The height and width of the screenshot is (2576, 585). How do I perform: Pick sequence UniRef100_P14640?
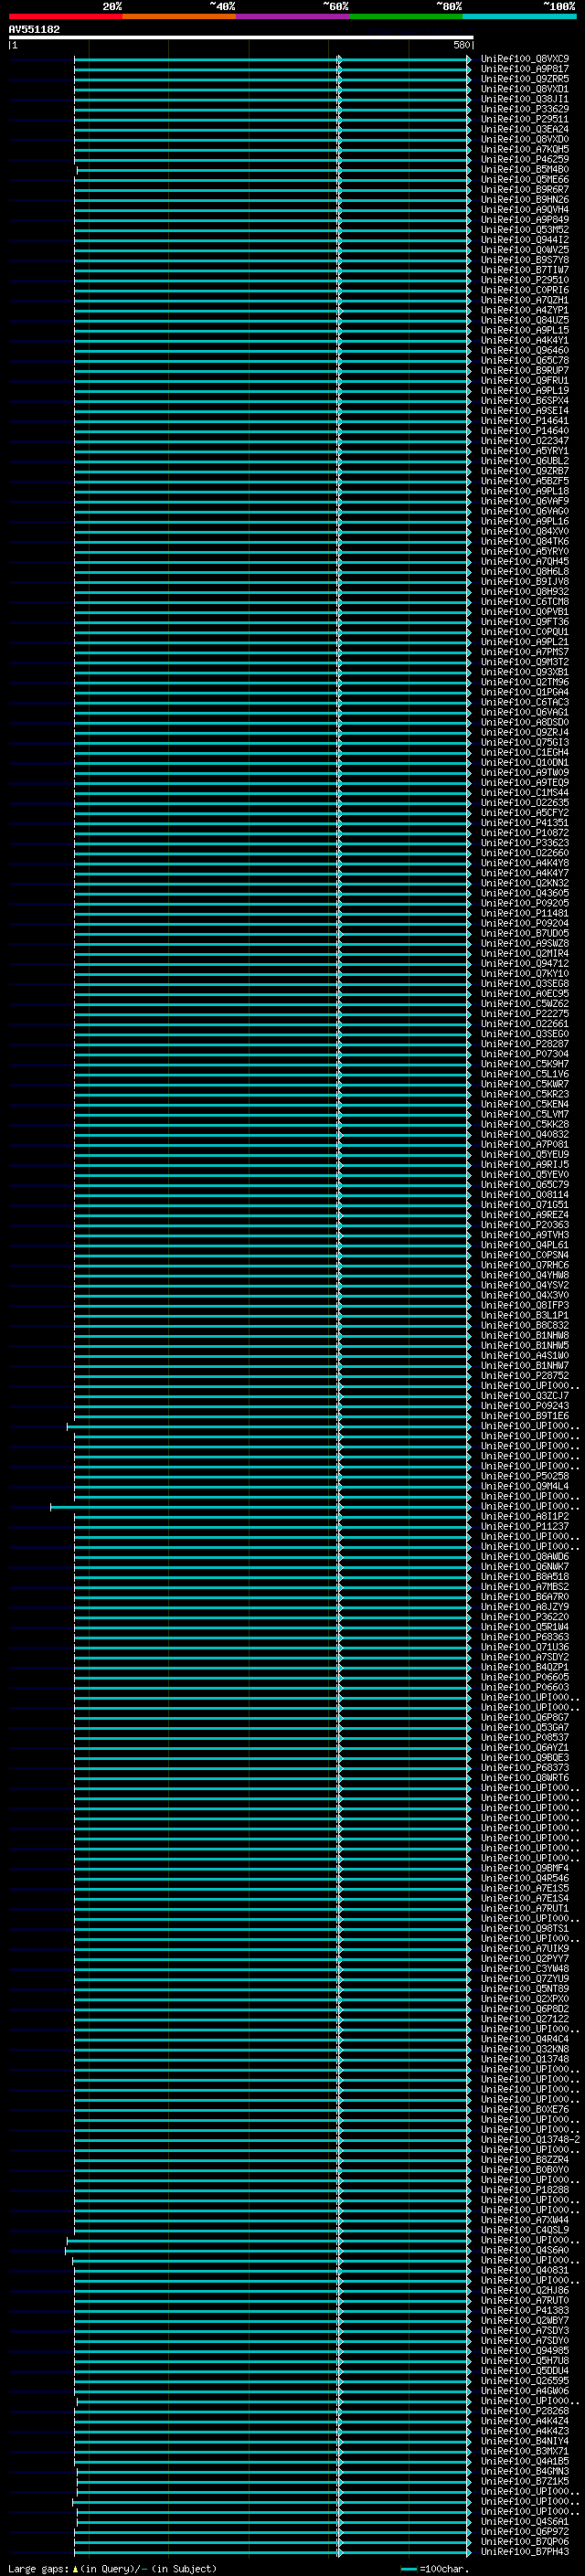pyautogui.click(x=524, y=431)
